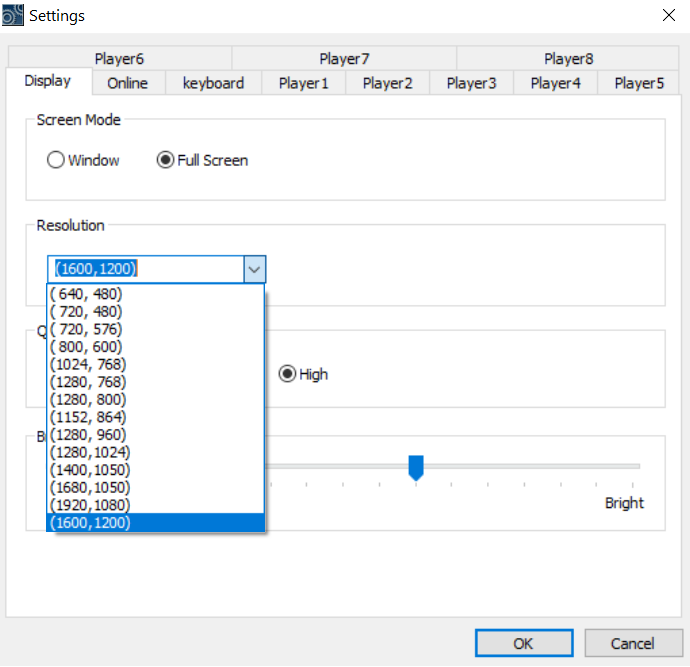
Task: Switch to the Display tab
Action: 48,81
